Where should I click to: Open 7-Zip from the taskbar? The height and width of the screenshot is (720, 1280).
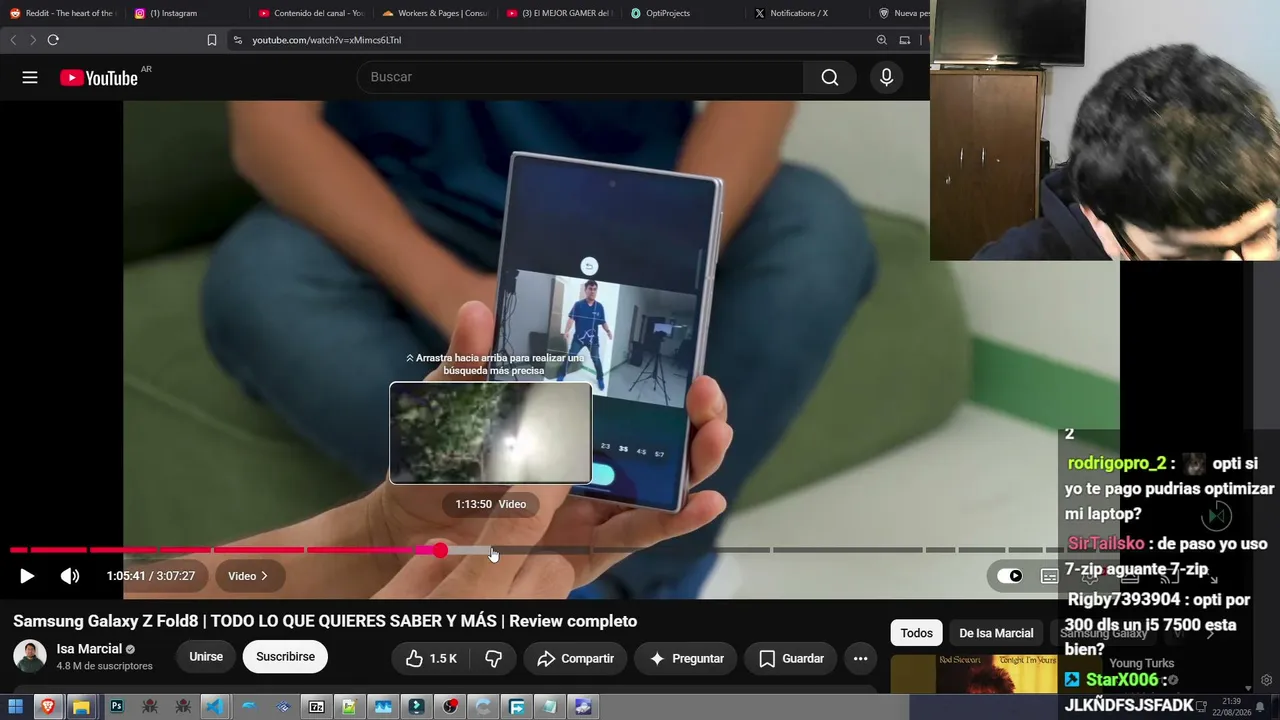pyautogui.click(x=316, y=707)
